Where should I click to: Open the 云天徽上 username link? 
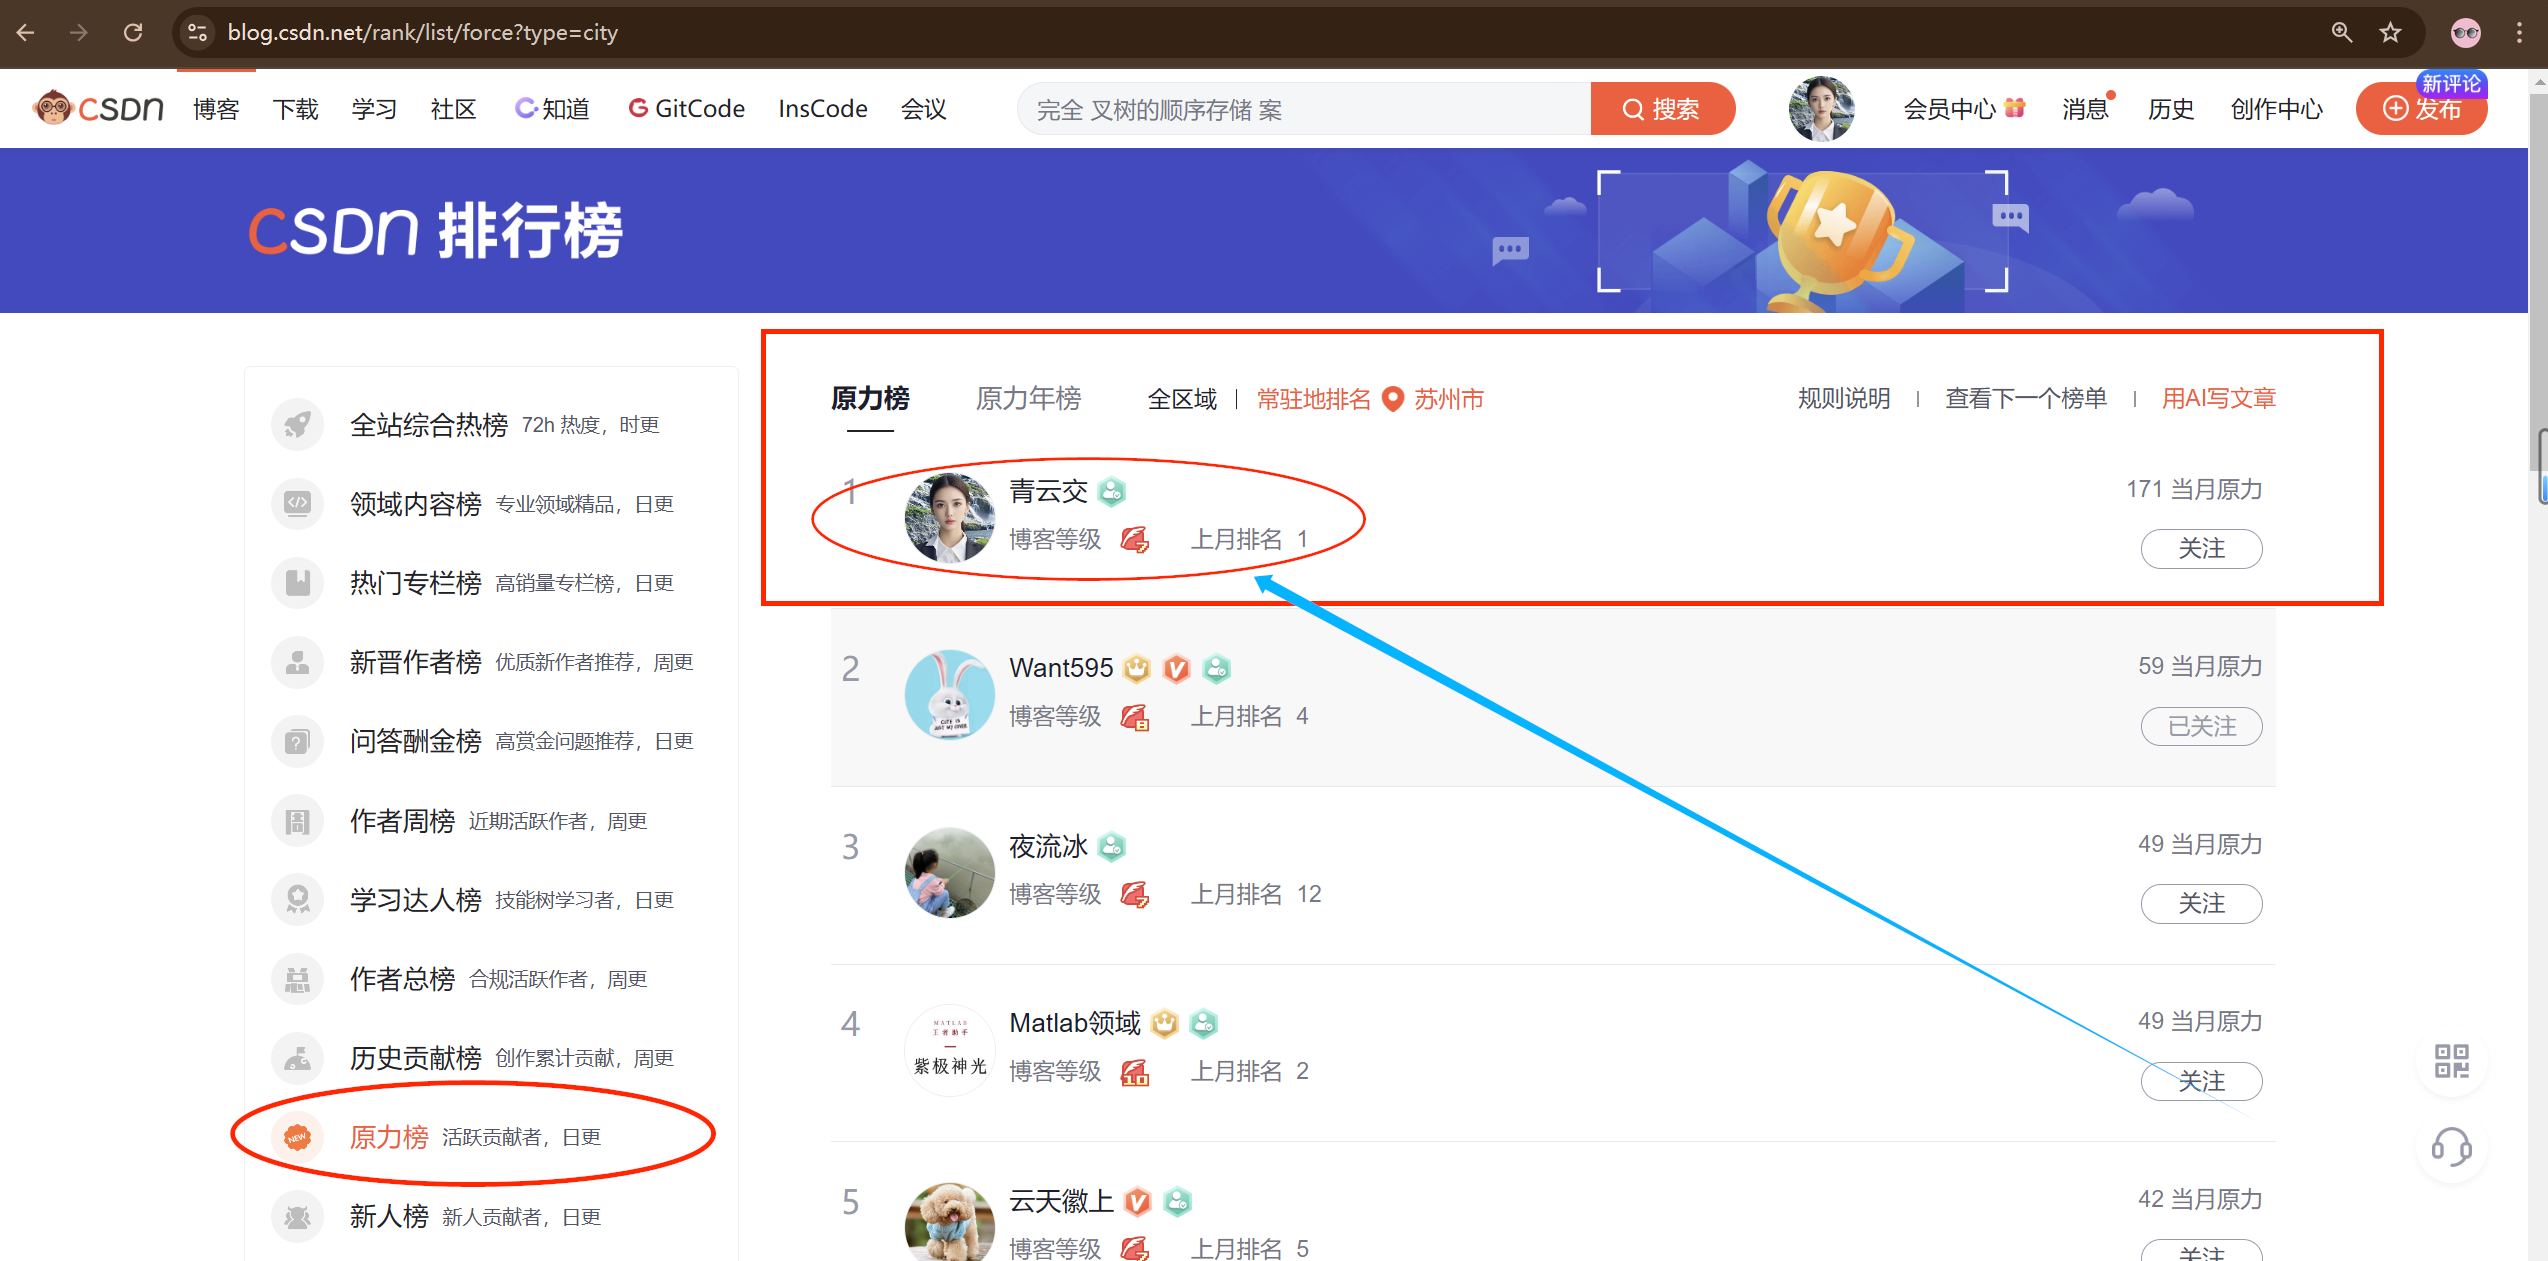1061,1201
